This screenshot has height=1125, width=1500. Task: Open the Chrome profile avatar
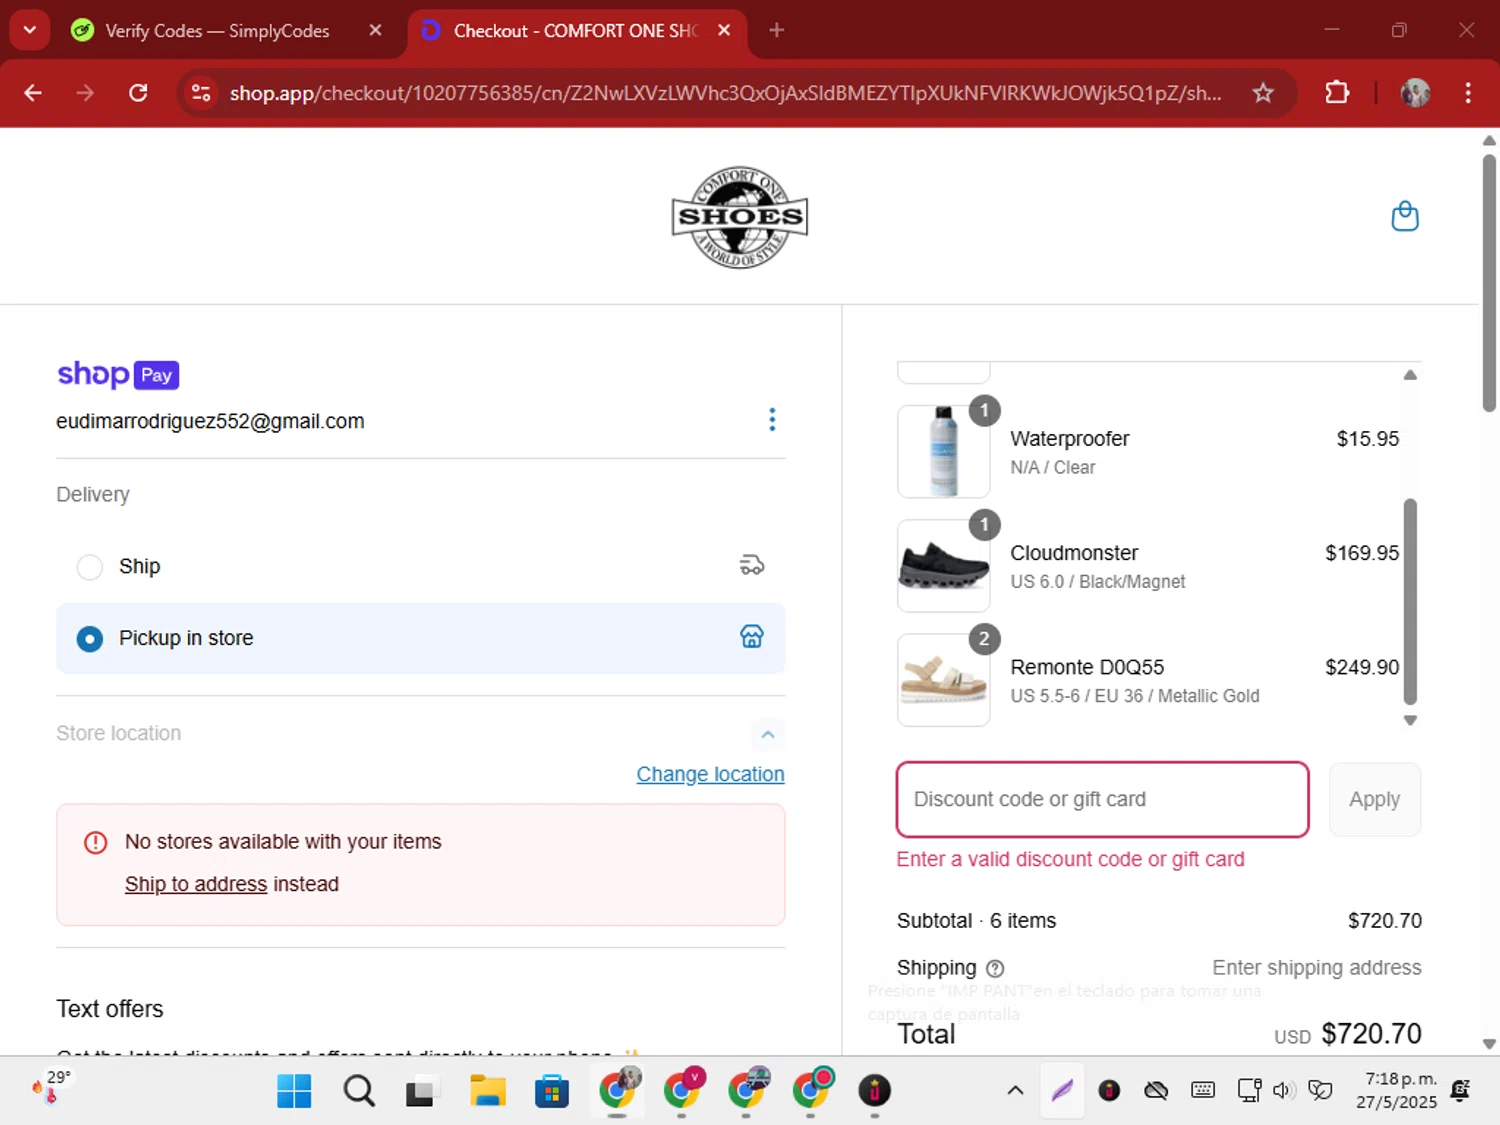click(x=1415, y=93)
